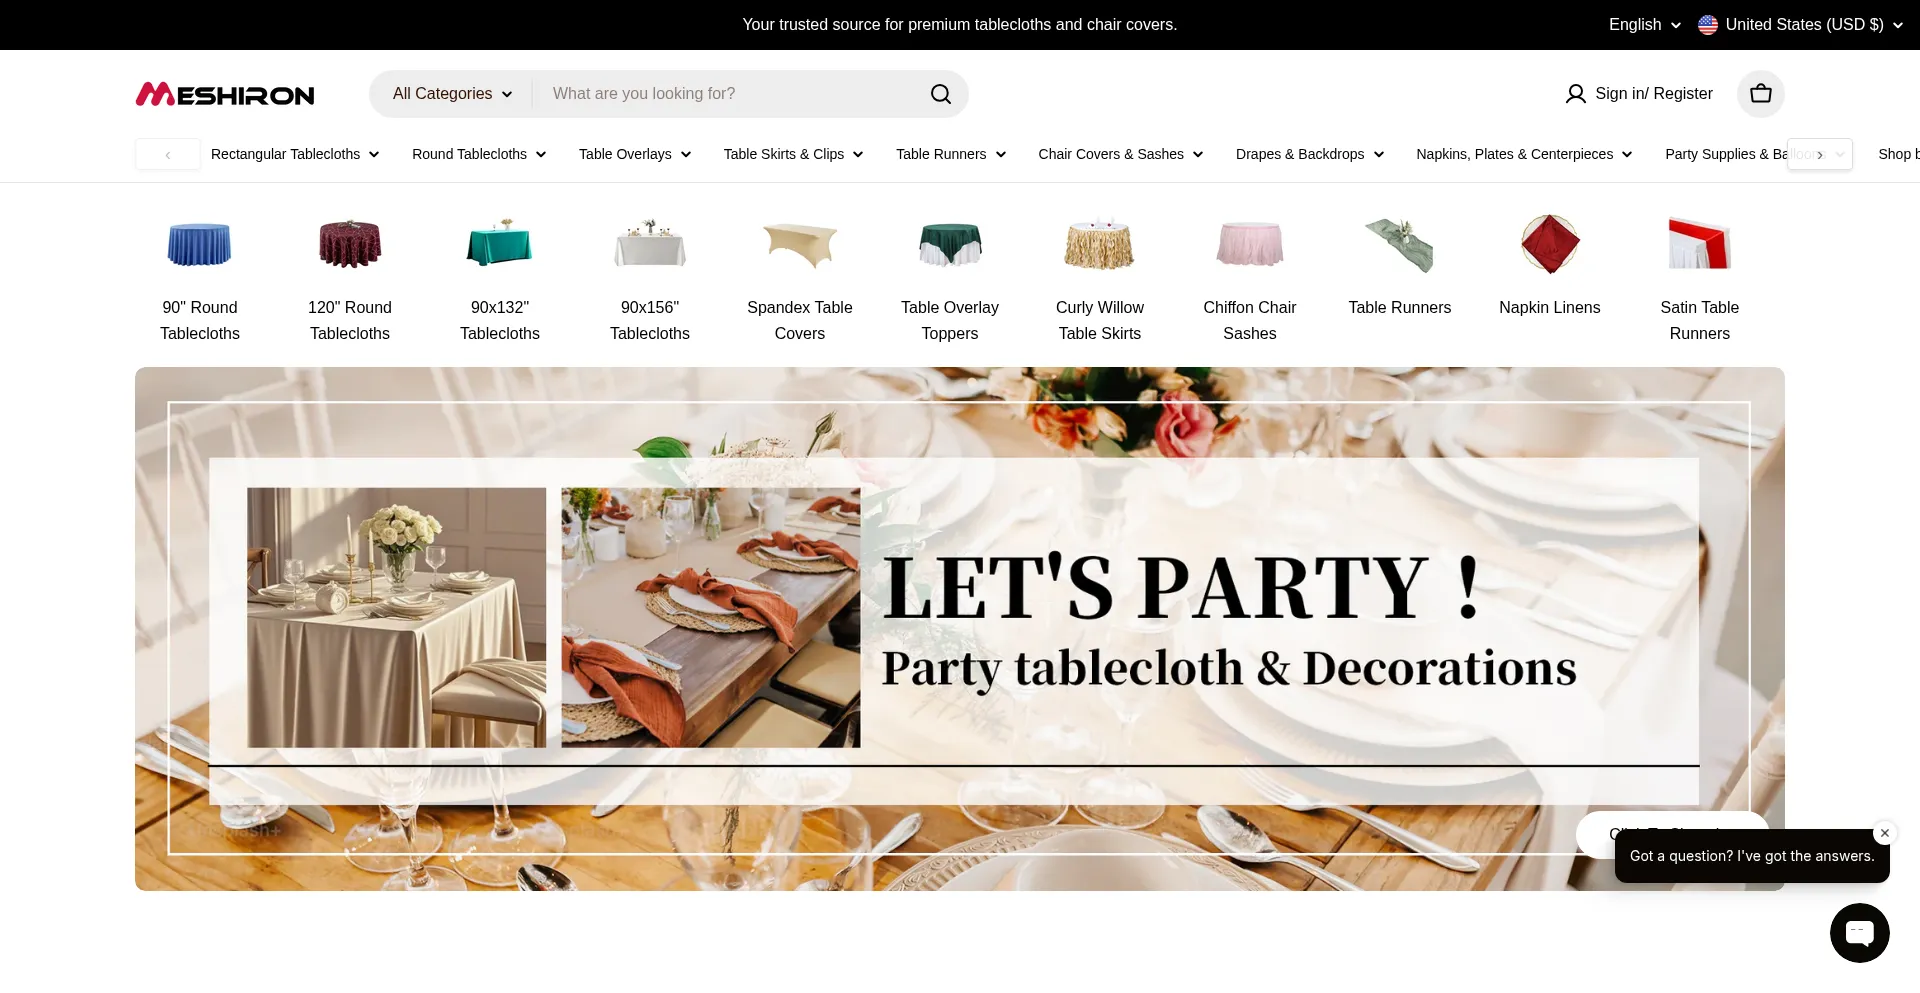Expand the Table Skirts & Clips menu
This screenshot has height=993, width=1920.
click(793, 154)
